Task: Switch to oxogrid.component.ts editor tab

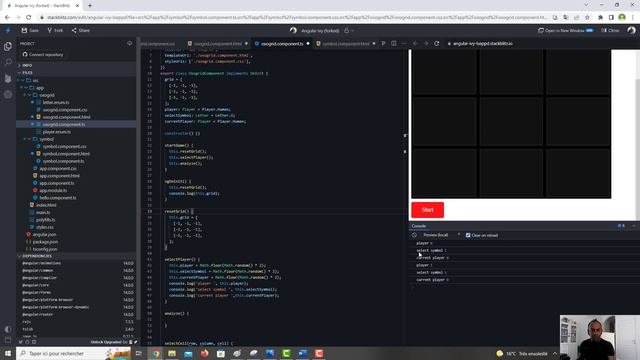Action: coord(282,44)
